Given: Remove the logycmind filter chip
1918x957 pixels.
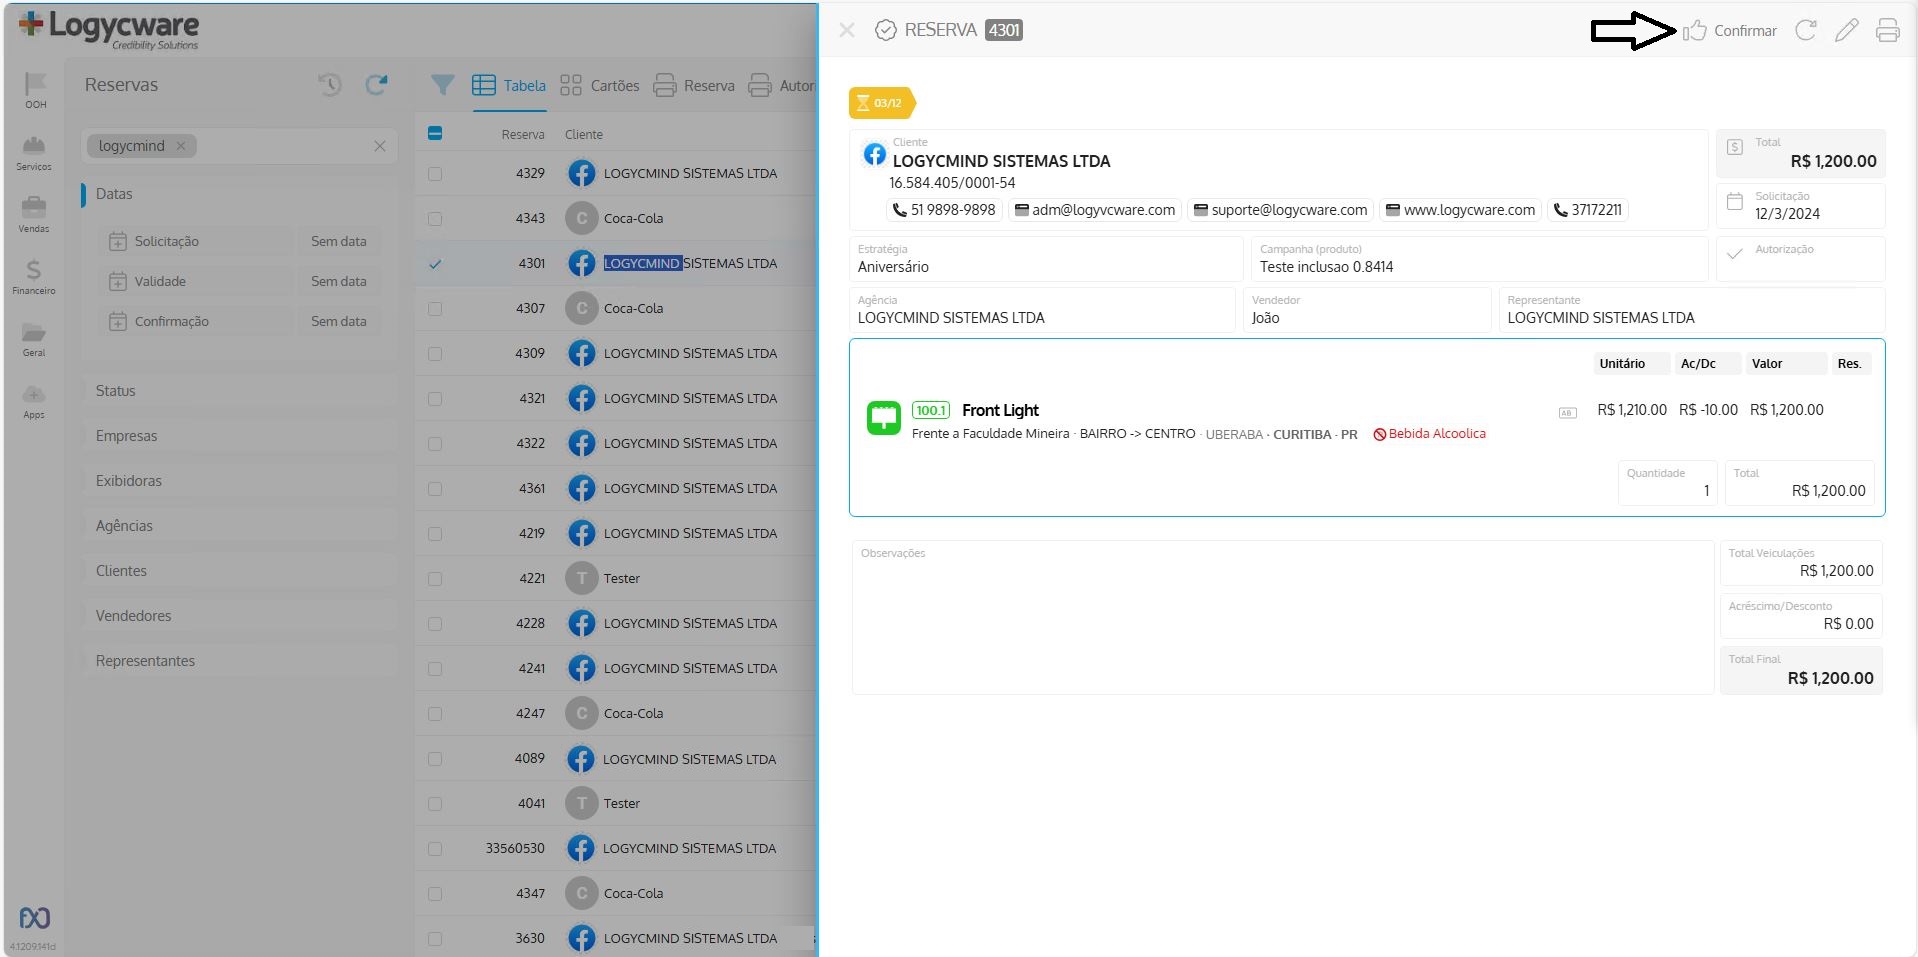Looking at the screenshot, I should click(181, 146).
